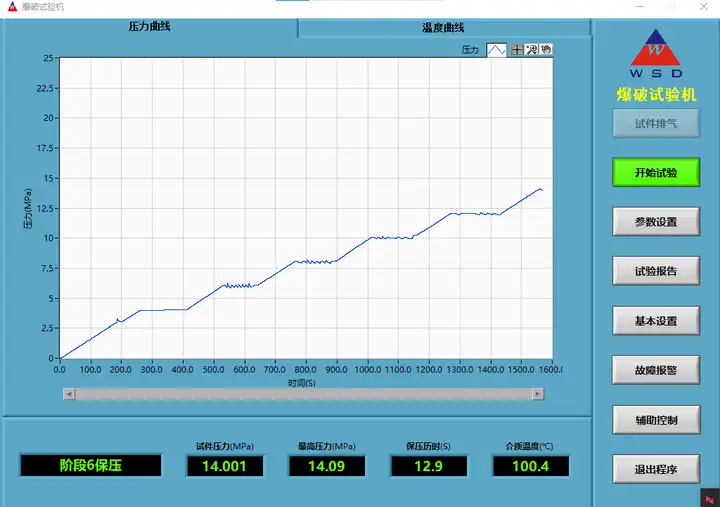720x507 pixels.
Task: Open 故障报警
Action: tap(656, 370)
